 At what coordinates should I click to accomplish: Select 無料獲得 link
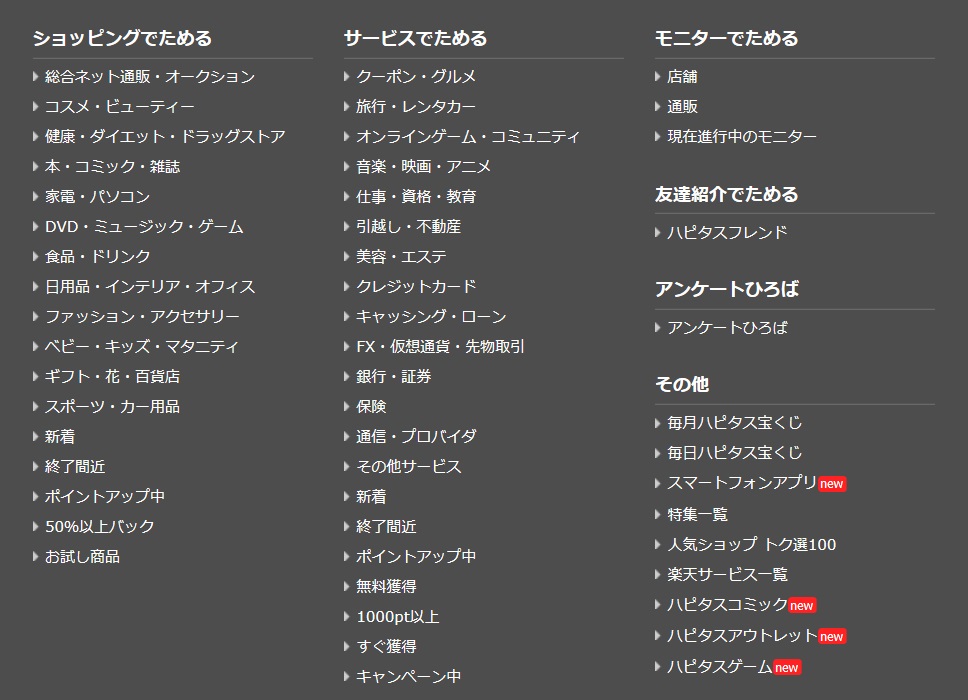pos(386,586)
